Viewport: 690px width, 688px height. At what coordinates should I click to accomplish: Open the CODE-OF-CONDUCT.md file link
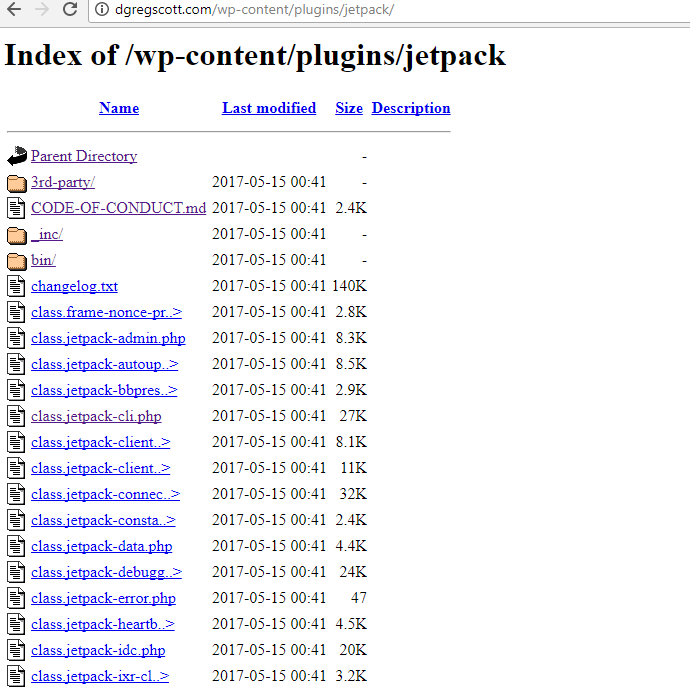click(x=118, y=208)
